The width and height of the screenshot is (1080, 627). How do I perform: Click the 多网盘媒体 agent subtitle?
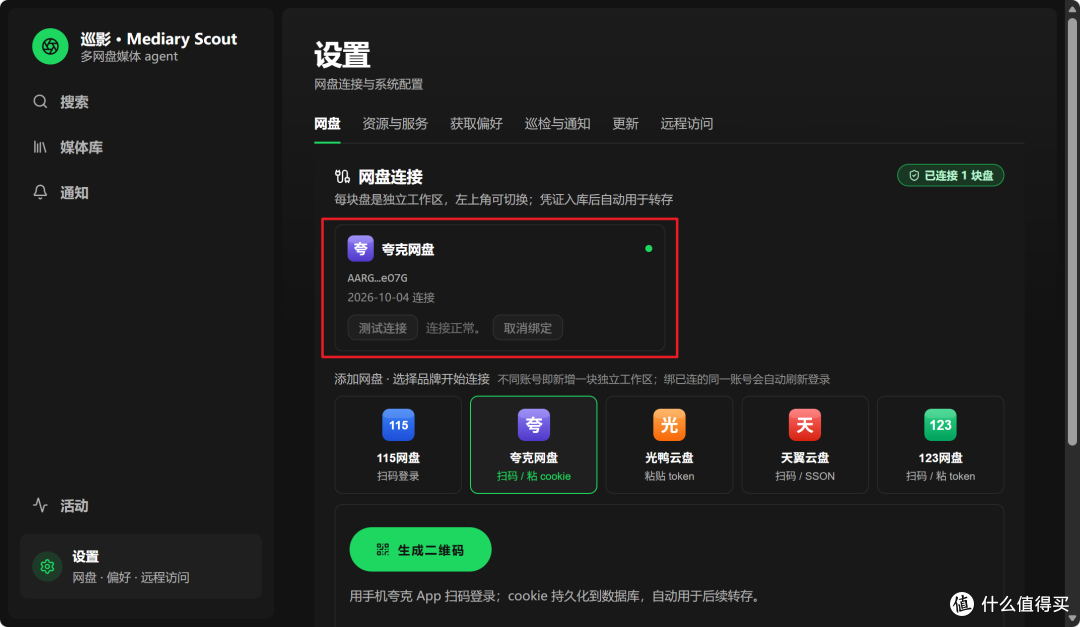[129, 56]
